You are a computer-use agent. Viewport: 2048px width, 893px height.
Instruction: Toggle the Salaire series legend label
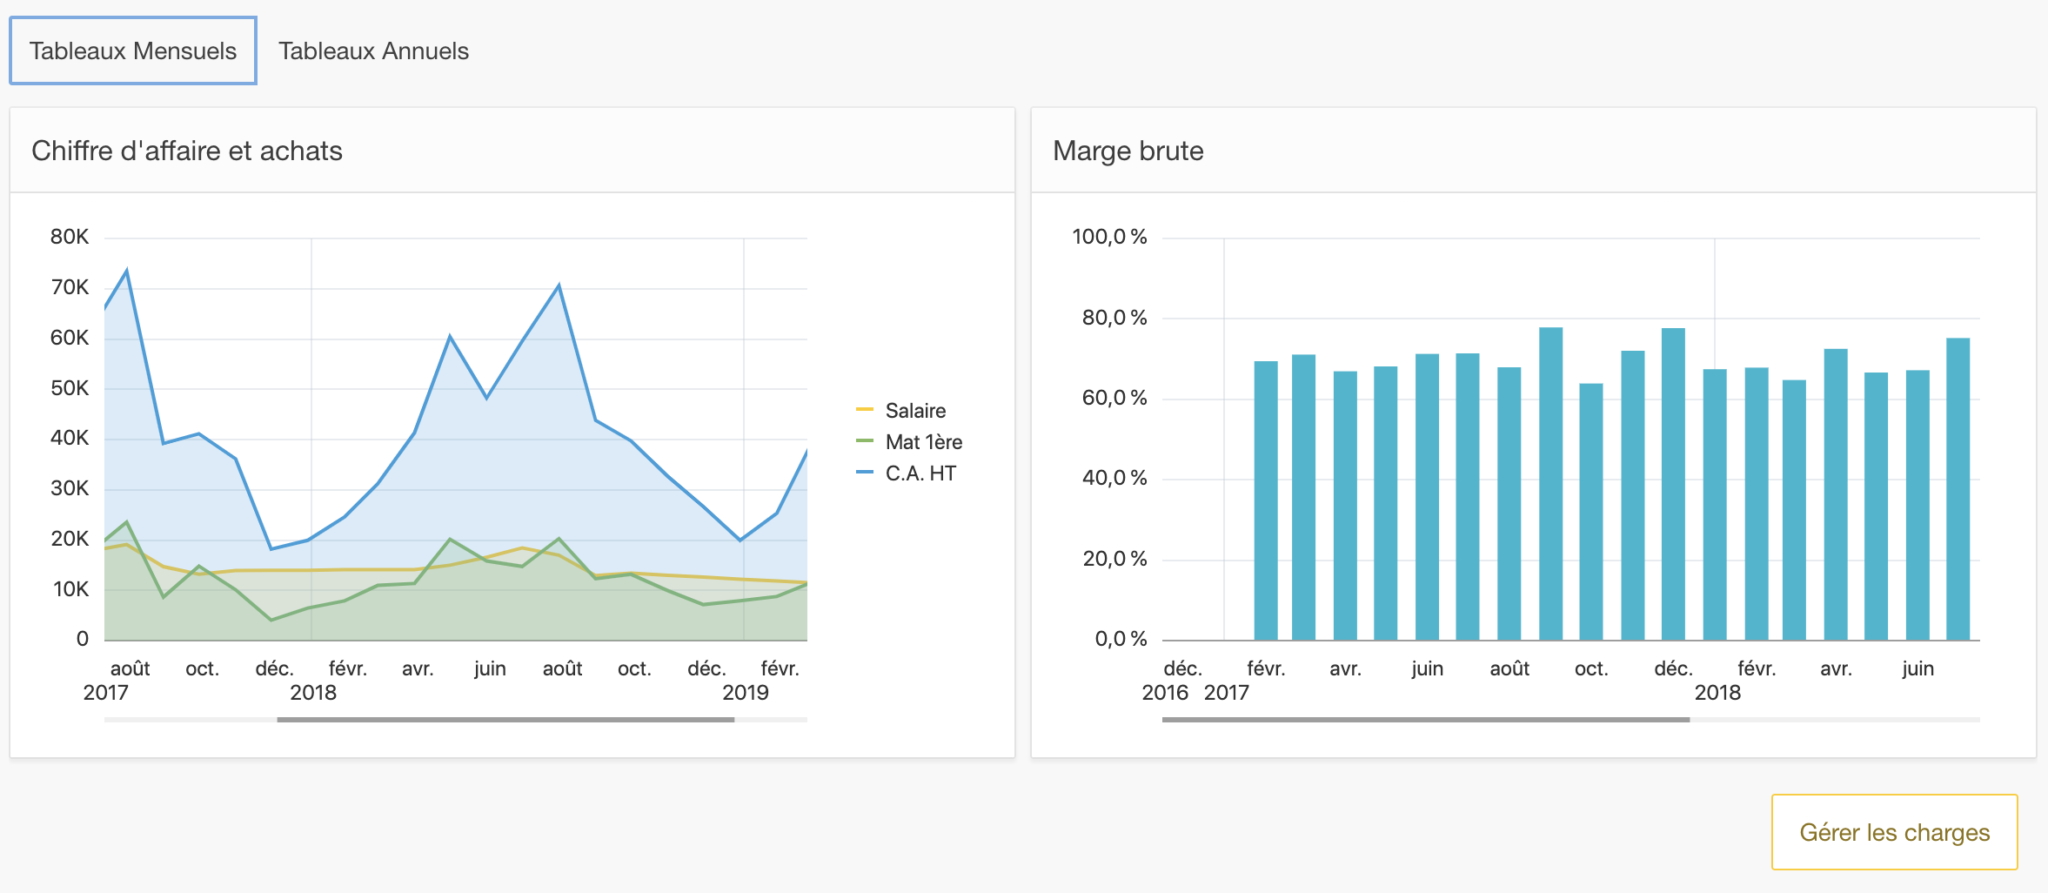[x=915, y=411]
